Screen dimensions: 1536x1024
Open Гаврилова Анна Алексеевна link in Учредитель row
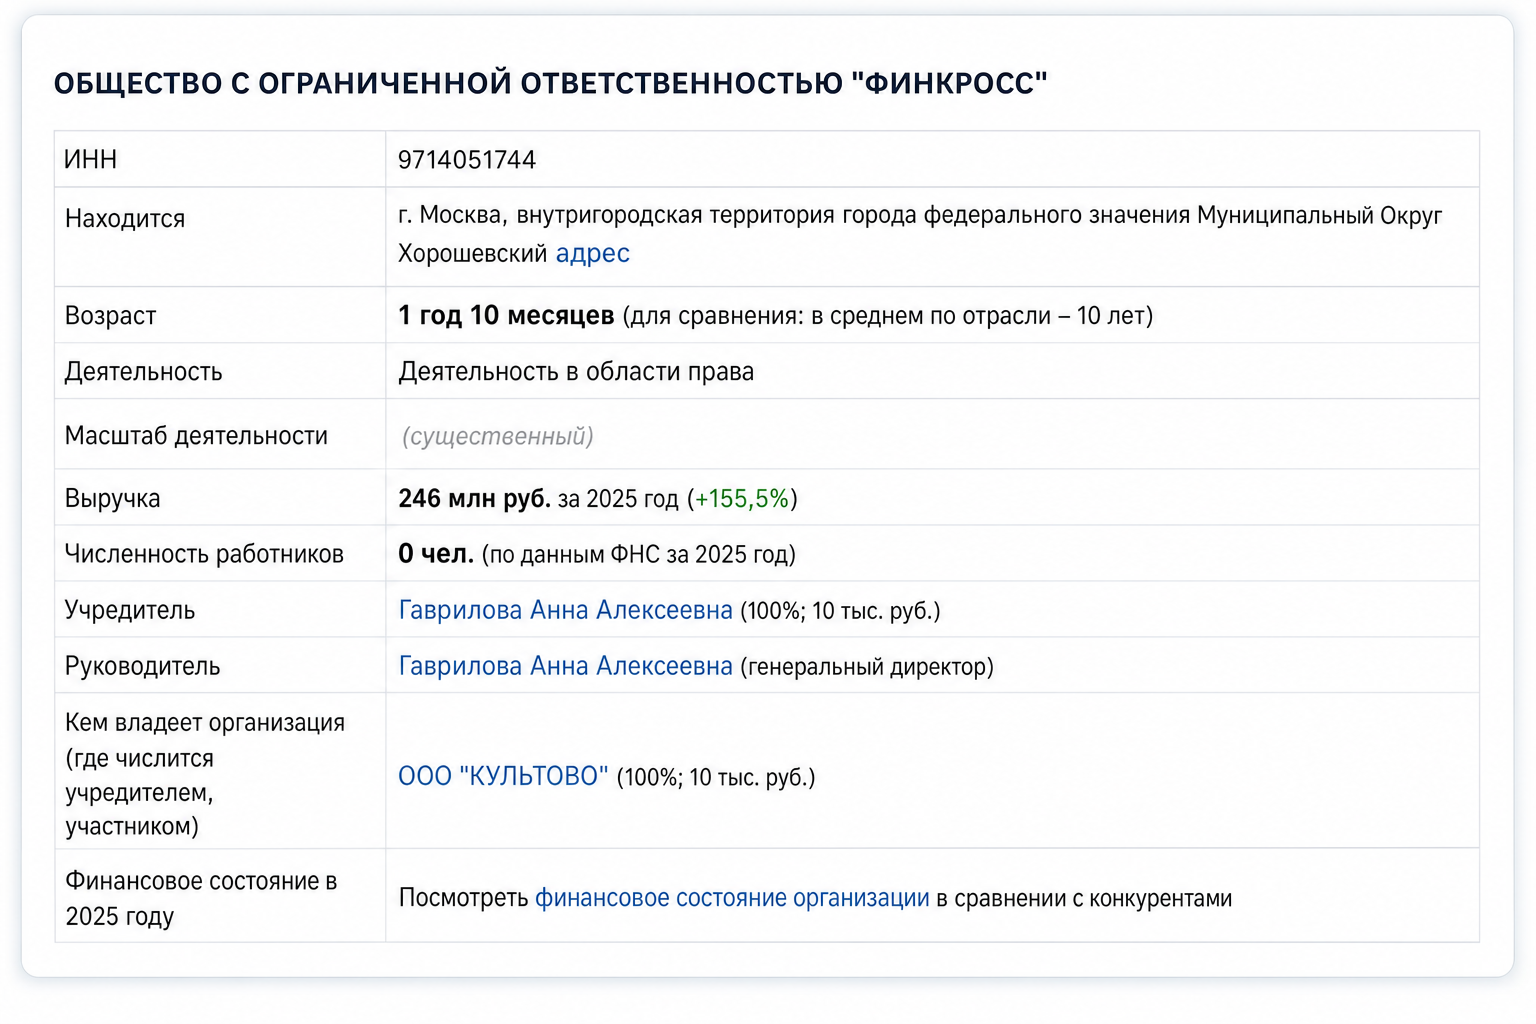click(x=565, y=610)
